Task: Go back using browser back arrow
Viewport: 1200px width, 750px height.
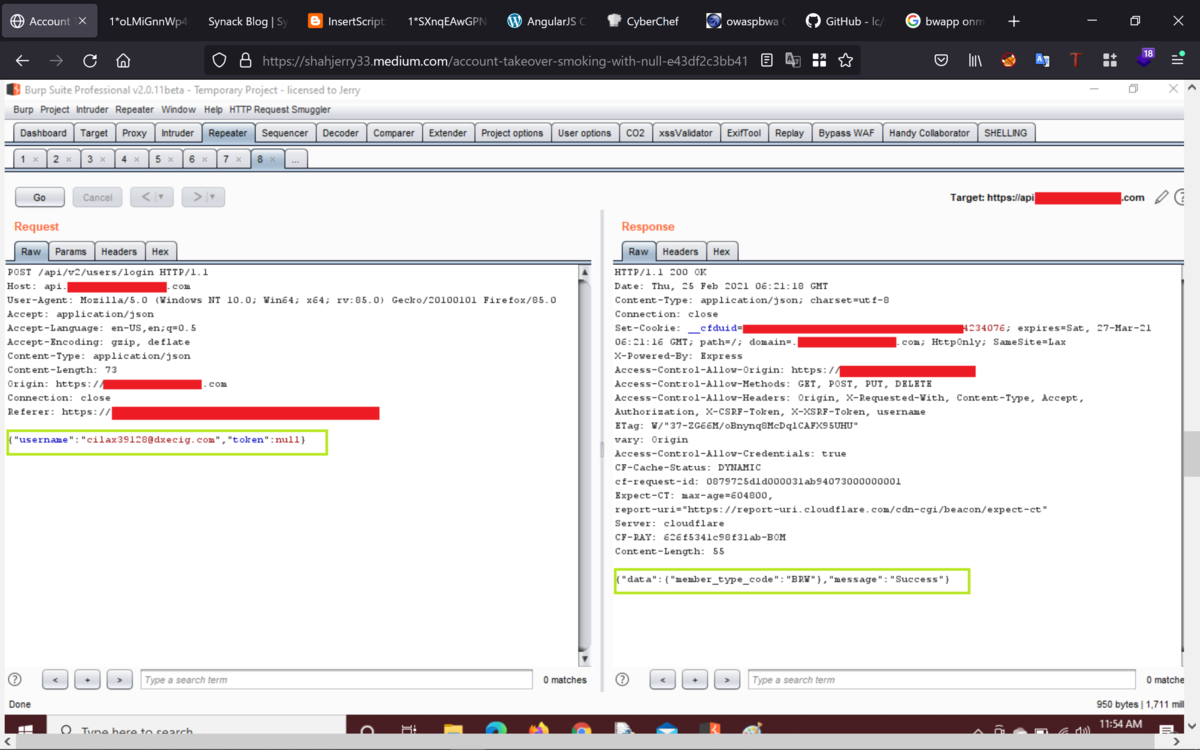Action: [23, 61]
